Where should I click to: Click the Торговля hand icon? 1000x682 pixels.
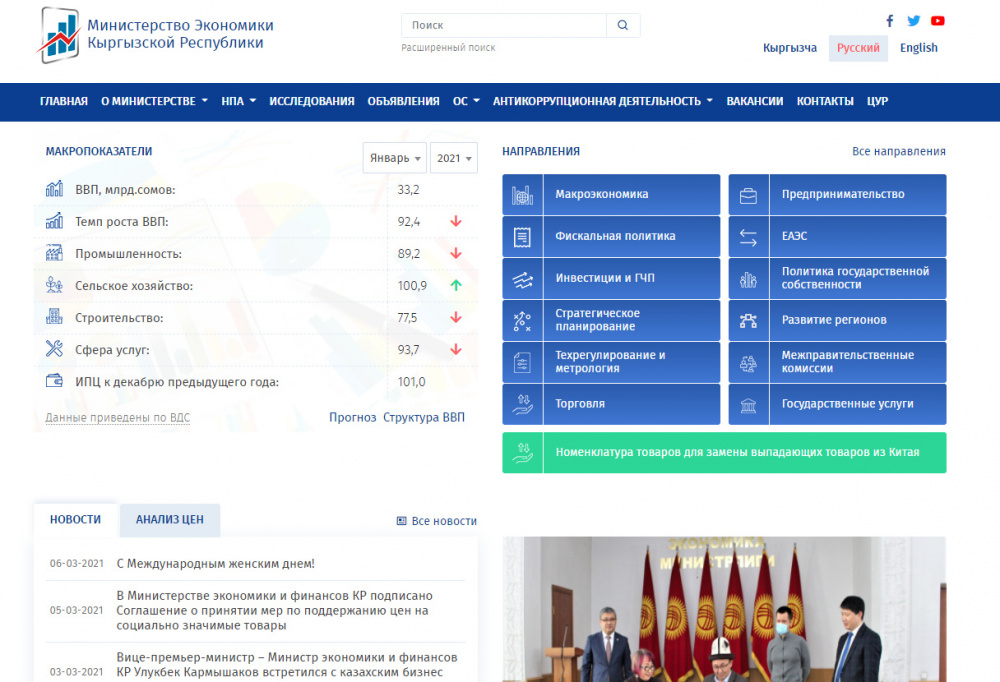[522, 405]
